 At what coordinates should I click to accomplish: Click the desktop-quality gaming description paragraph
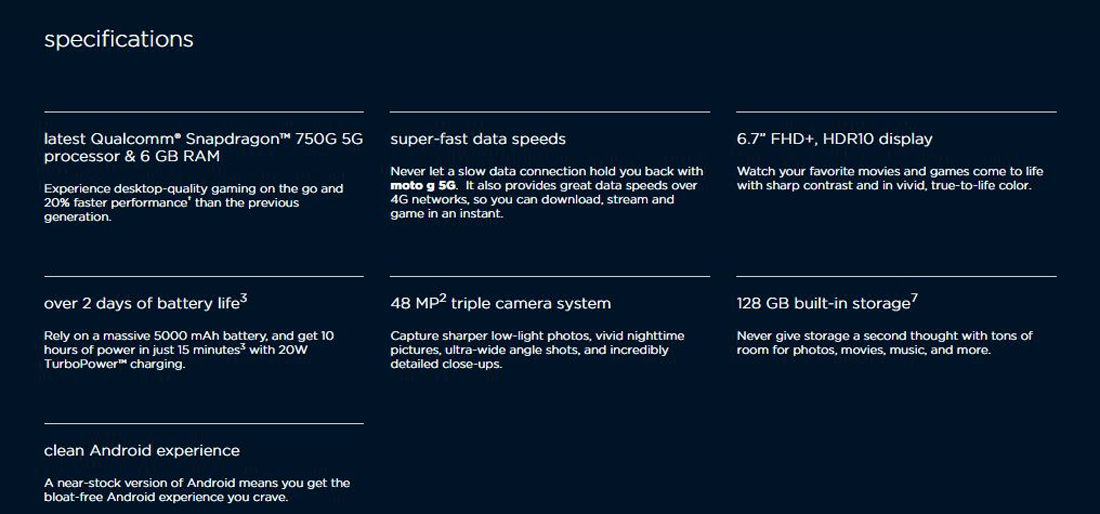pos(194,203)
